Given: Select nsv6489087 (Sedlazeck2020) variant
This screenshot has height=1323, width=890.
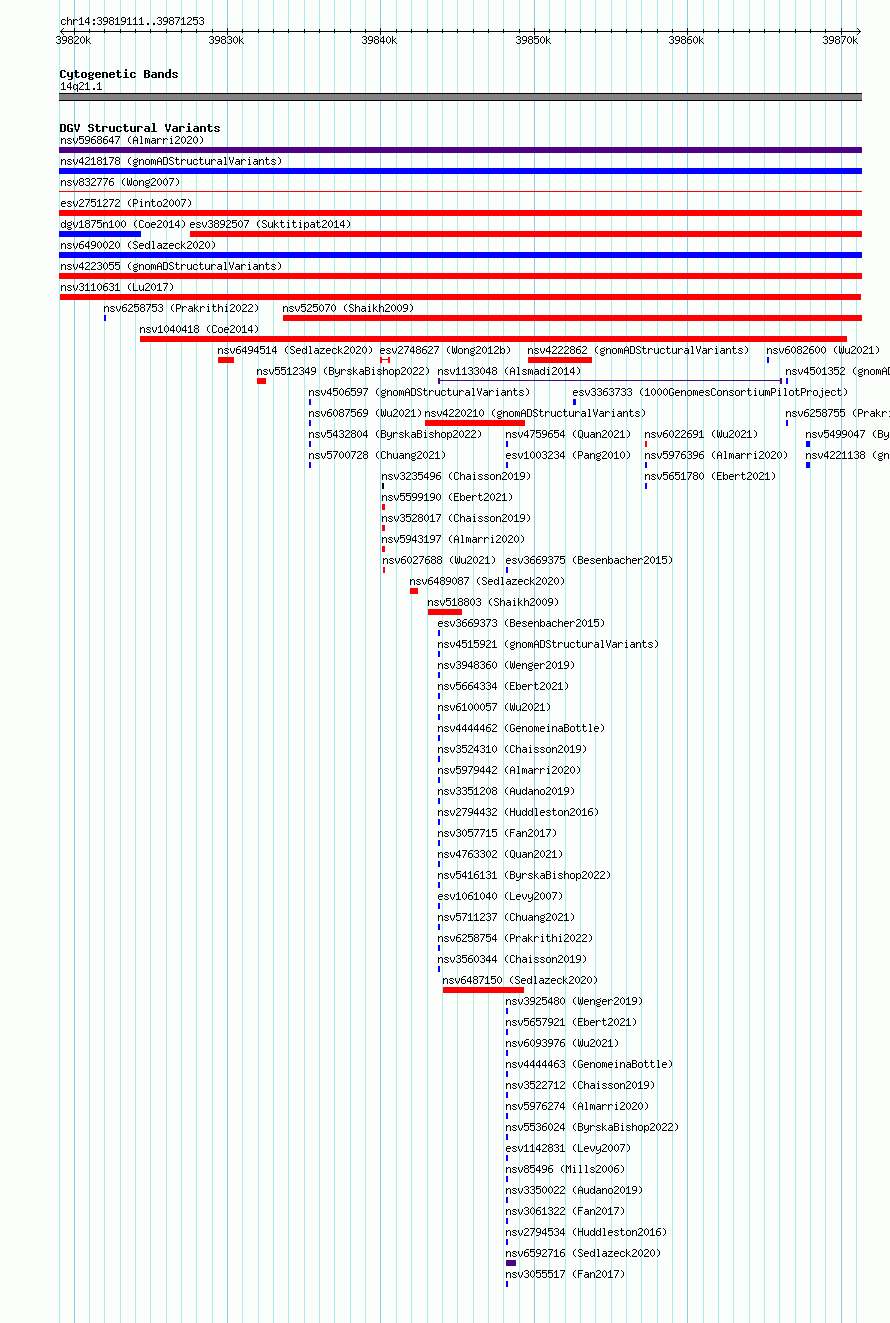Looking at the screenshot, I should (x=487, y=581).
